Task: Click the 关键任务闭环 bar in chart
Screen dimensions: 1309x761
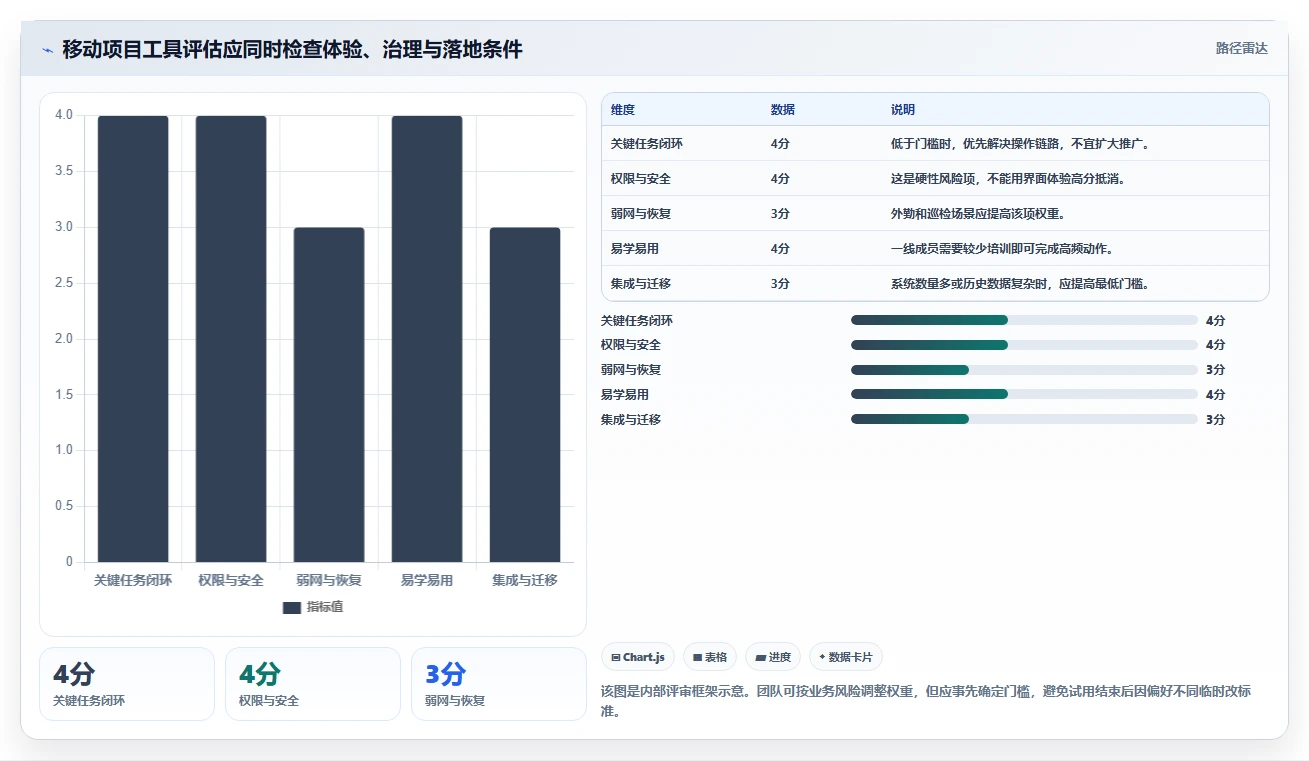Action: [x=133, y=339]
